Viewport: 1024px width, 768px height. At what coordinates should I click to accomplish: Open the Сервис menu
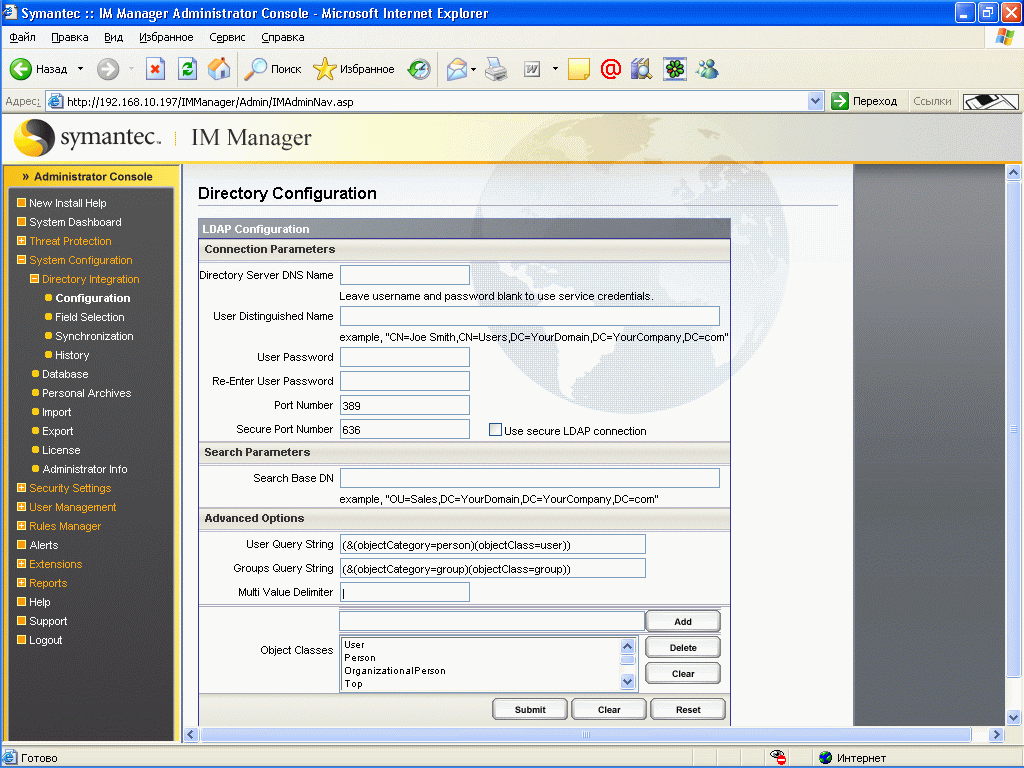pos(227,37)
